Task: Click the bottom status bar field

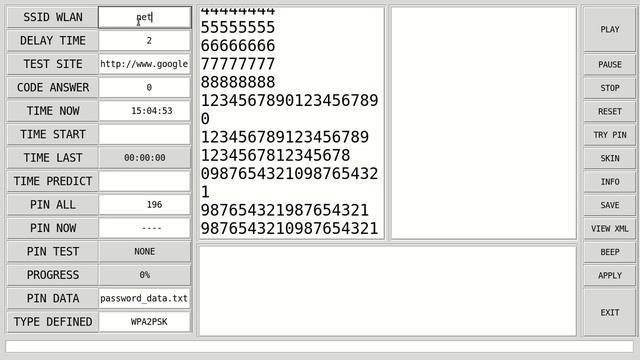Action: tap(320, 347)
